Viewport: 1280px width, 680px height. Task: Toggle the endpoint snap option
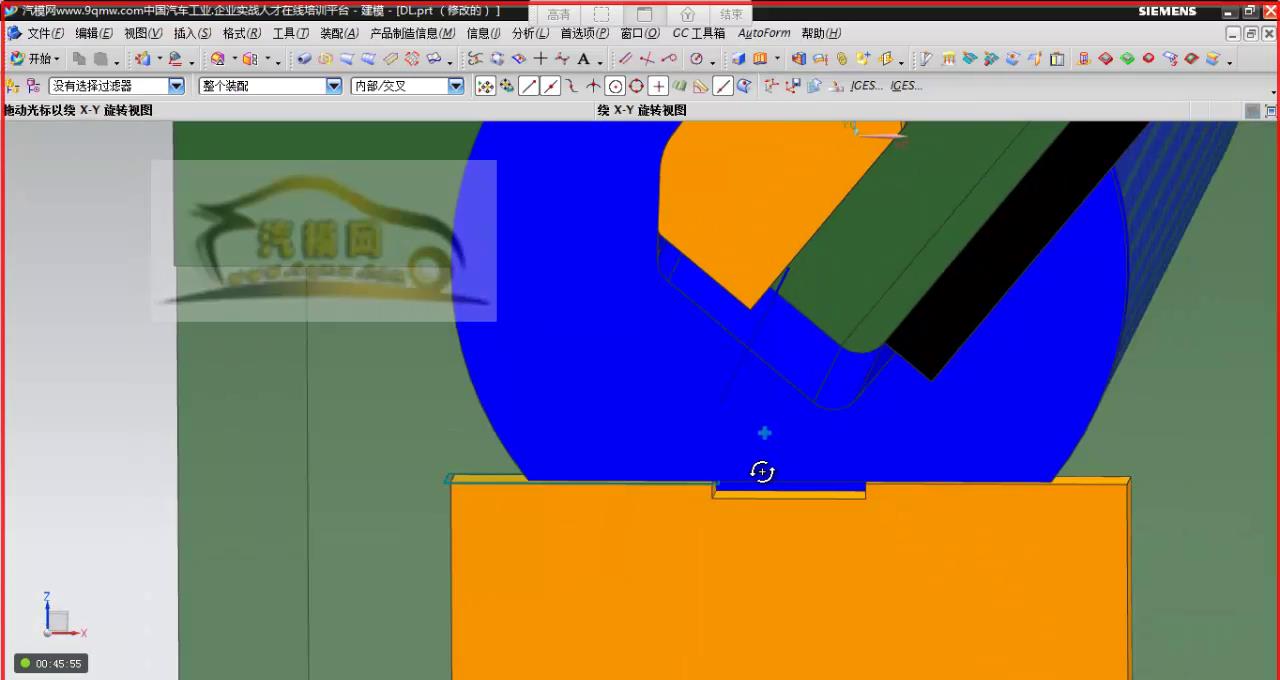click(528, 86)
